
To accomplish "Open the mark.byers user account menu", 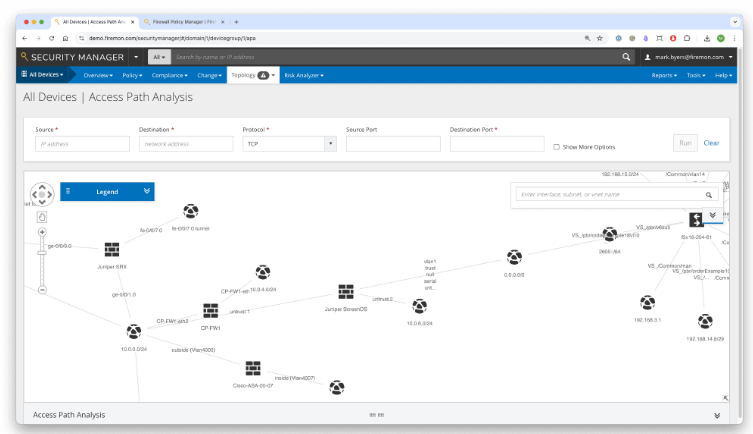I will pos(689,57).
